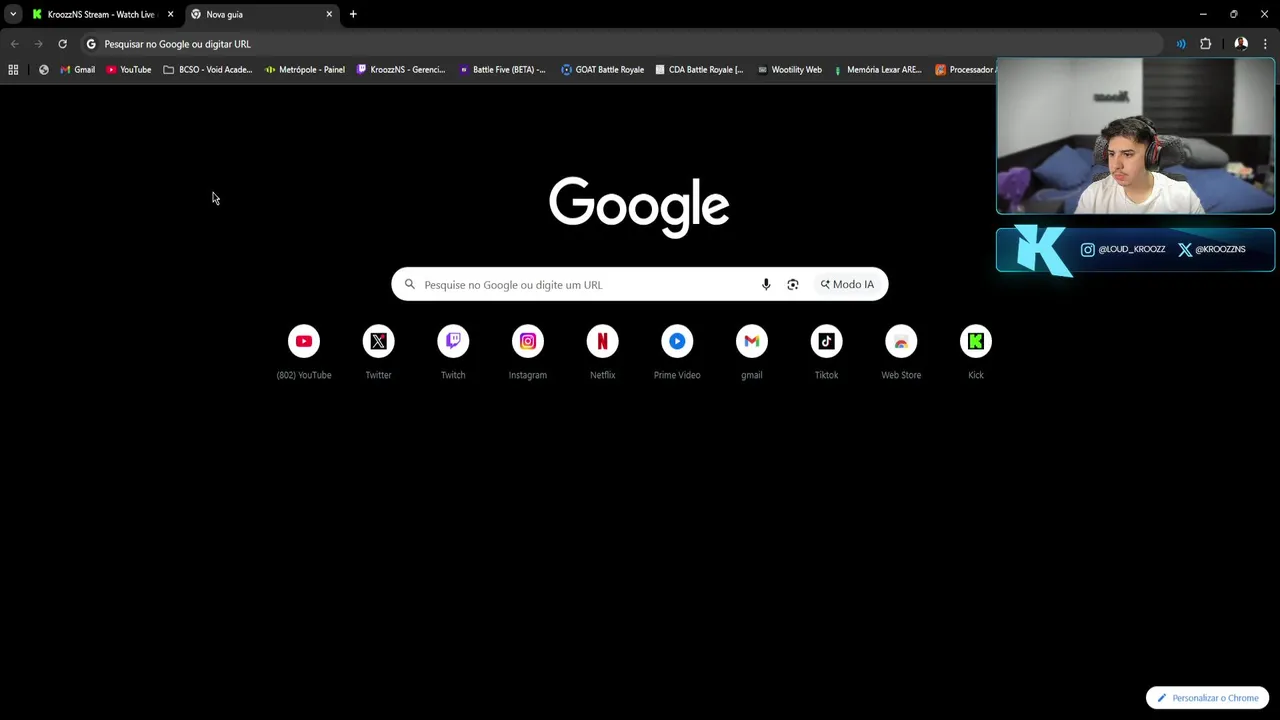Open the YouTube bookmark
The height and width of the screenshot is (720, 1280).
128,70
